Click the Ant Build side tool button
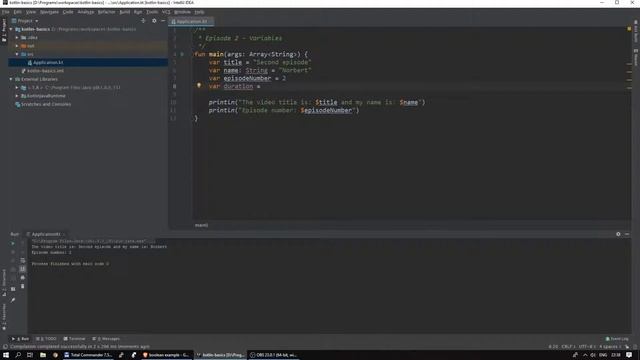Image resolution: width=640 pixels, height=360 pixels. 636,32
